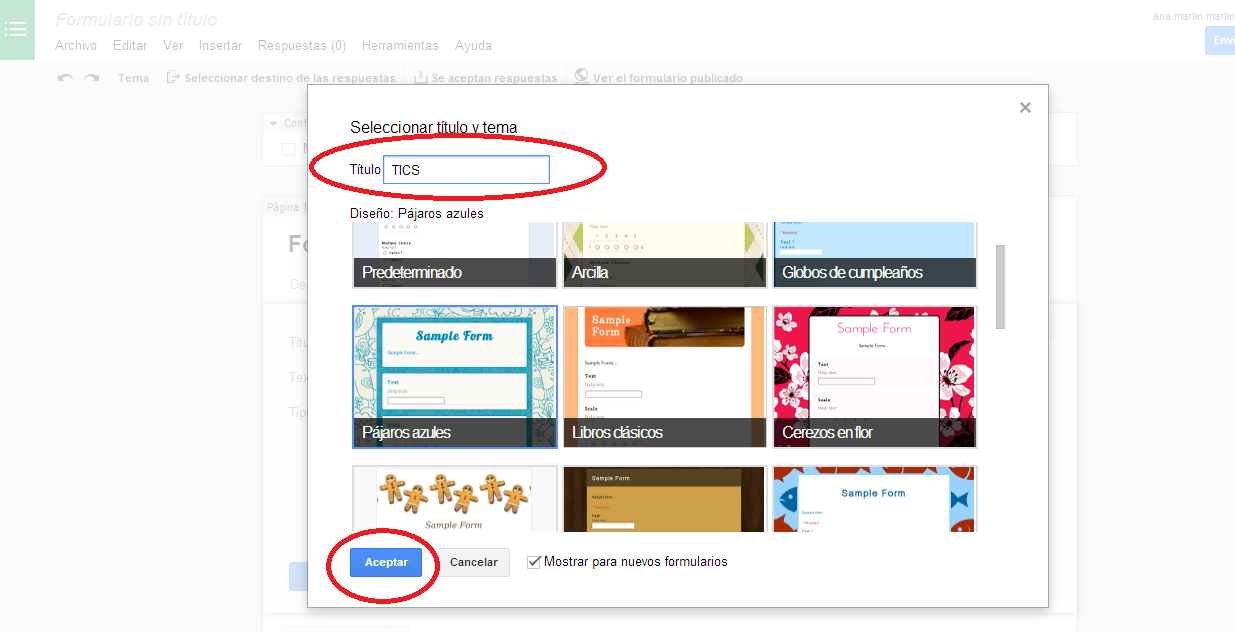This screenshot has height=632, width=1235.
Task: Close the theme dialog with X
Action: click(1025, 108)
